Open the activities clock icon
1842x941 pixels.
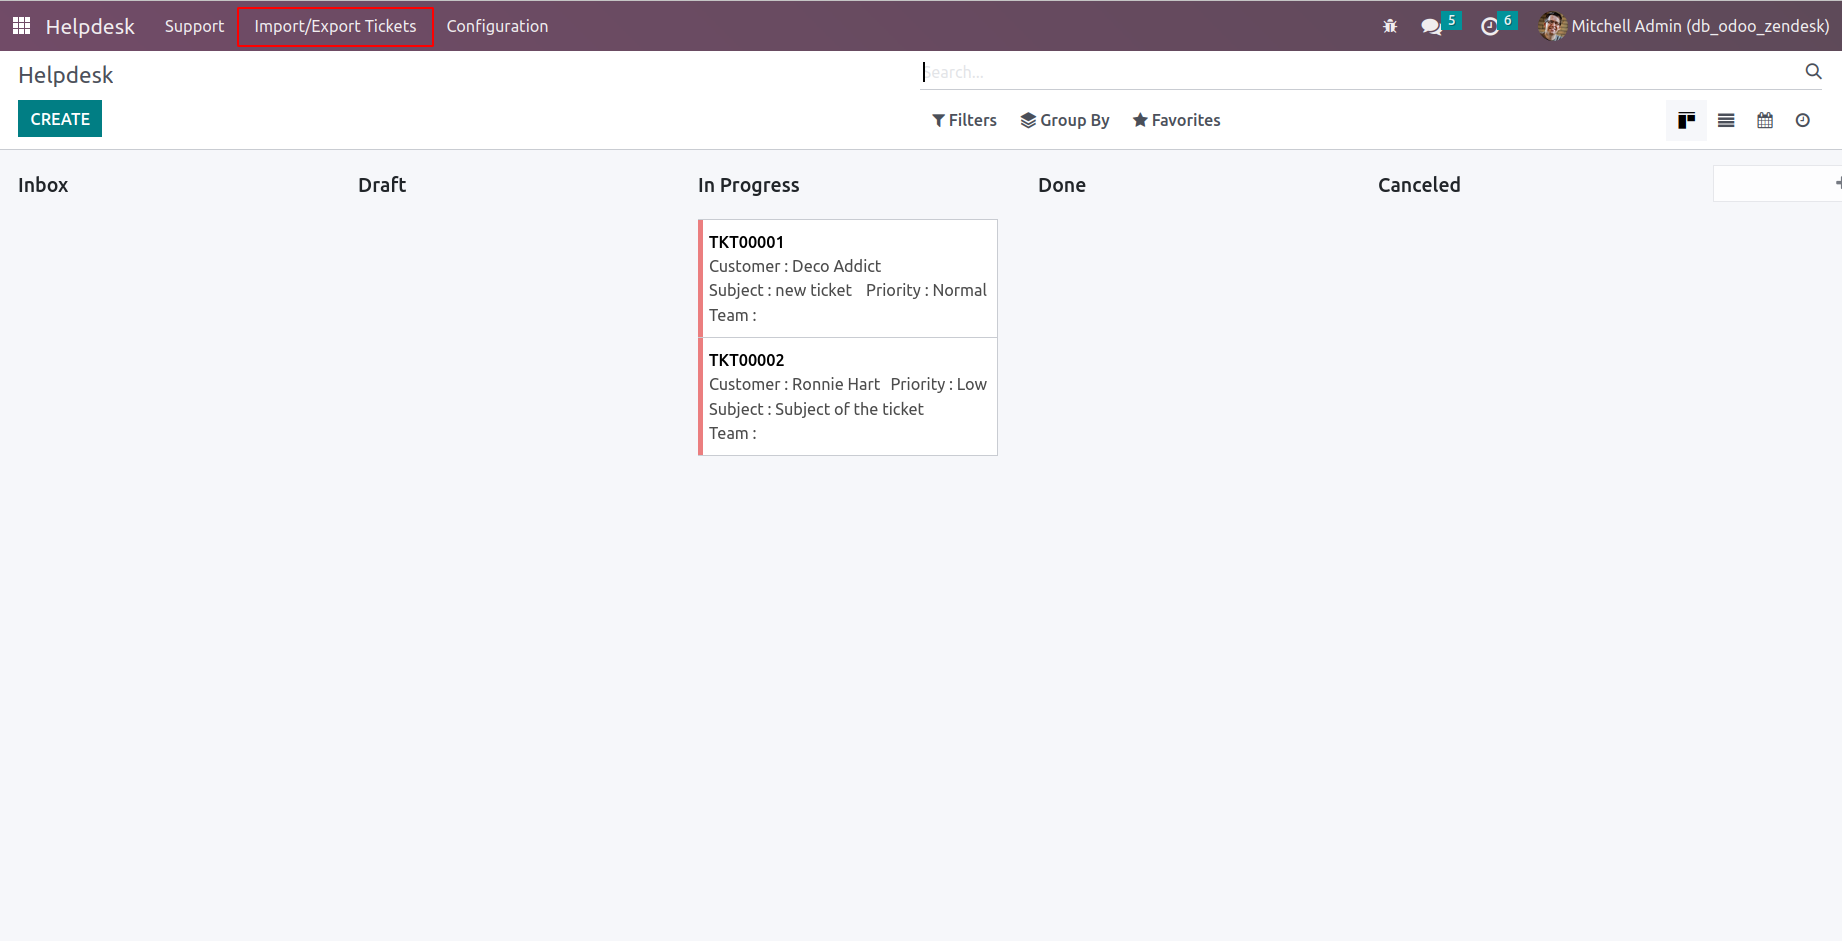point(1490,27)
